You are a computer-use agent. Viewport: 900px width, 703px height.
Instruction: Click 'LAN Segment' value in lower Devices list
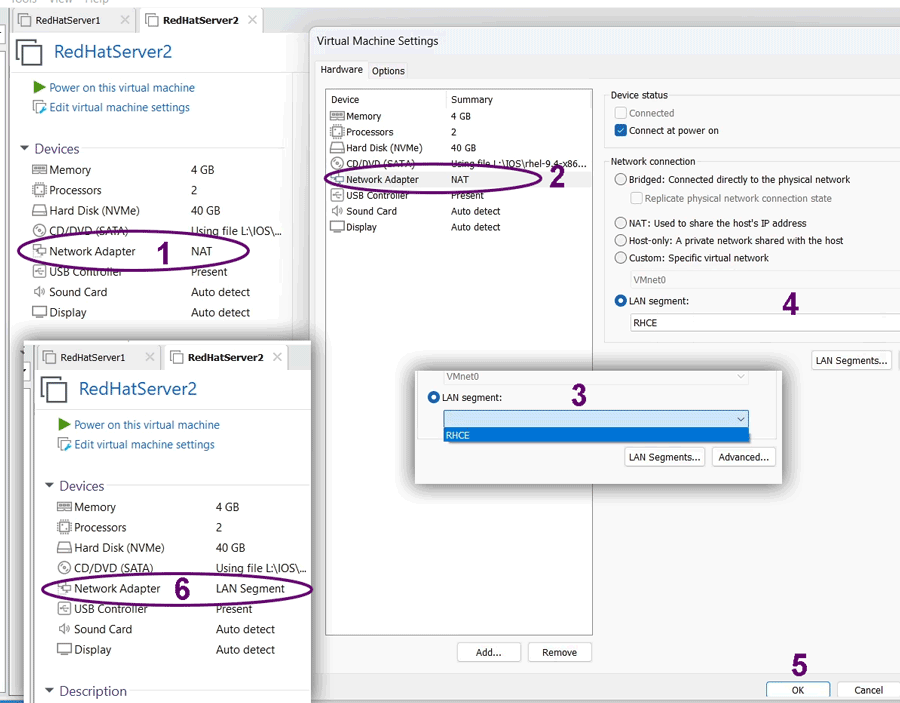tap(250, 588)
